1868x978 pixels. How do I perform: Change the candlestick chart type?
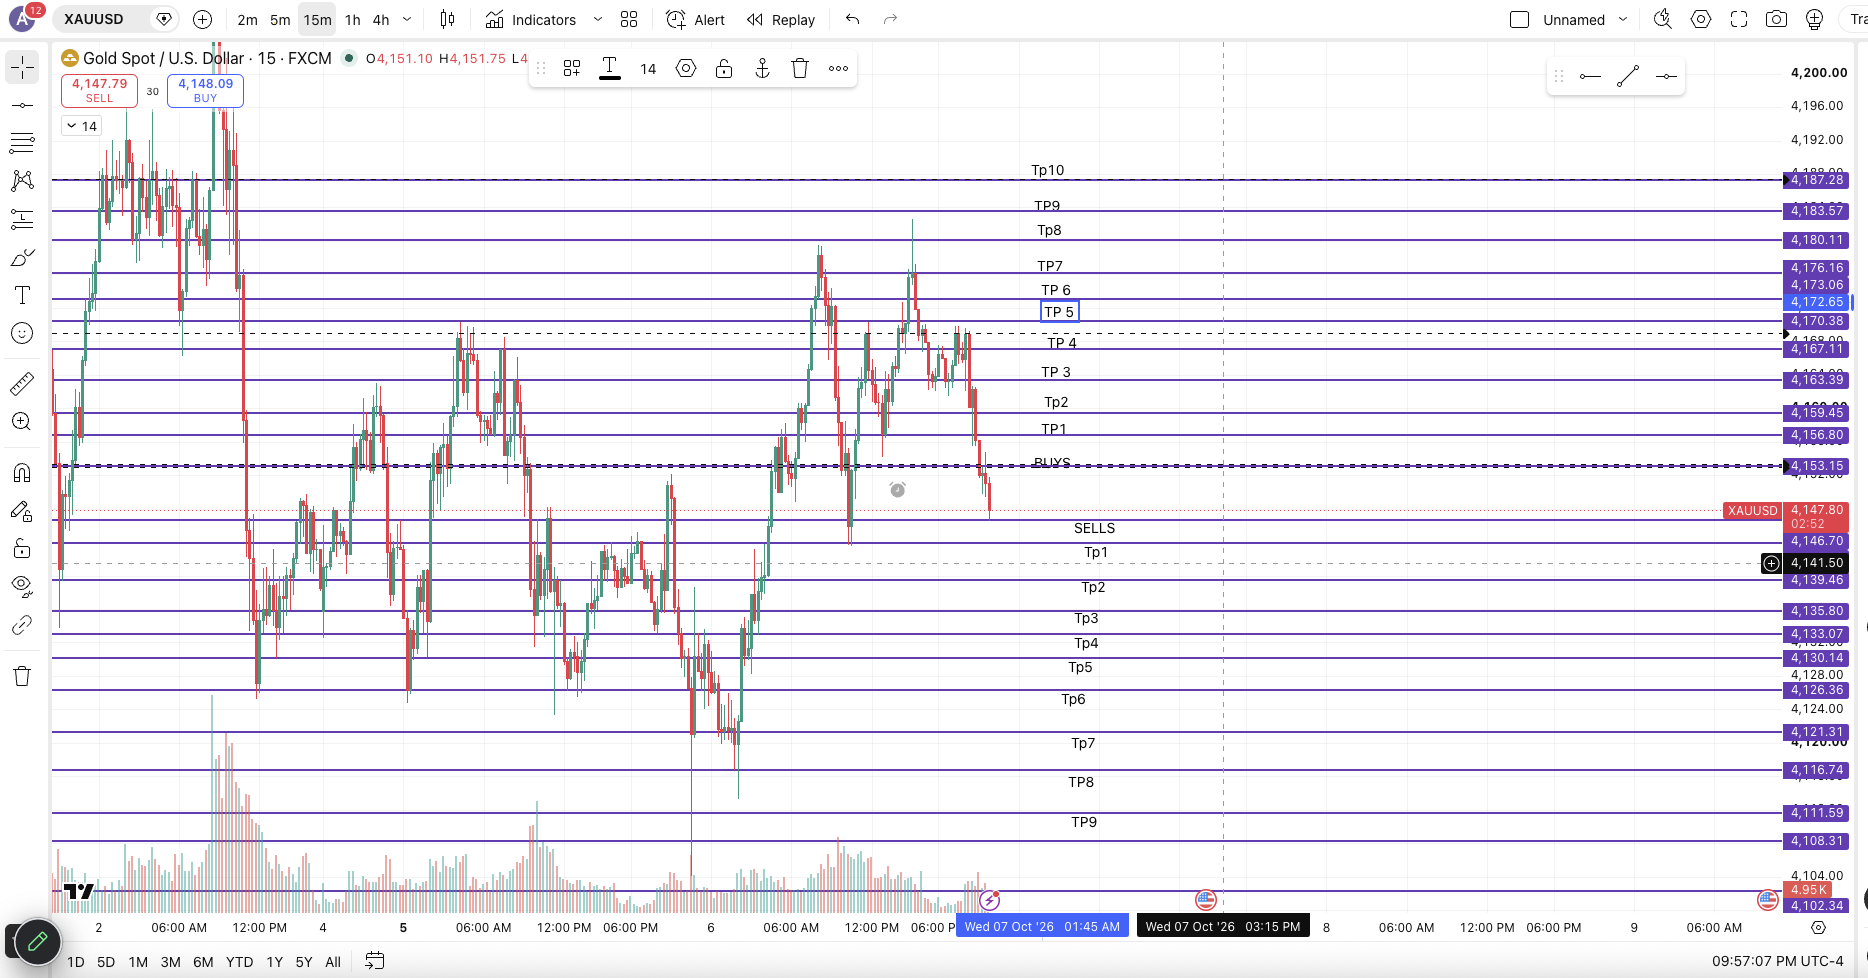[x=448, y=19]
